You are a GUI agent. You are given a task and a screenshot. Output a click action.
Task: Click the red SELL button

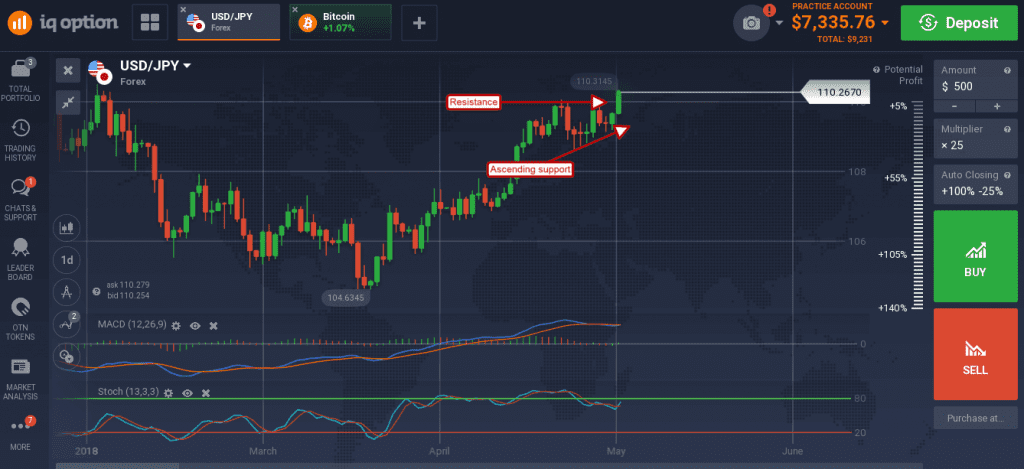click(x=976, y=354)
